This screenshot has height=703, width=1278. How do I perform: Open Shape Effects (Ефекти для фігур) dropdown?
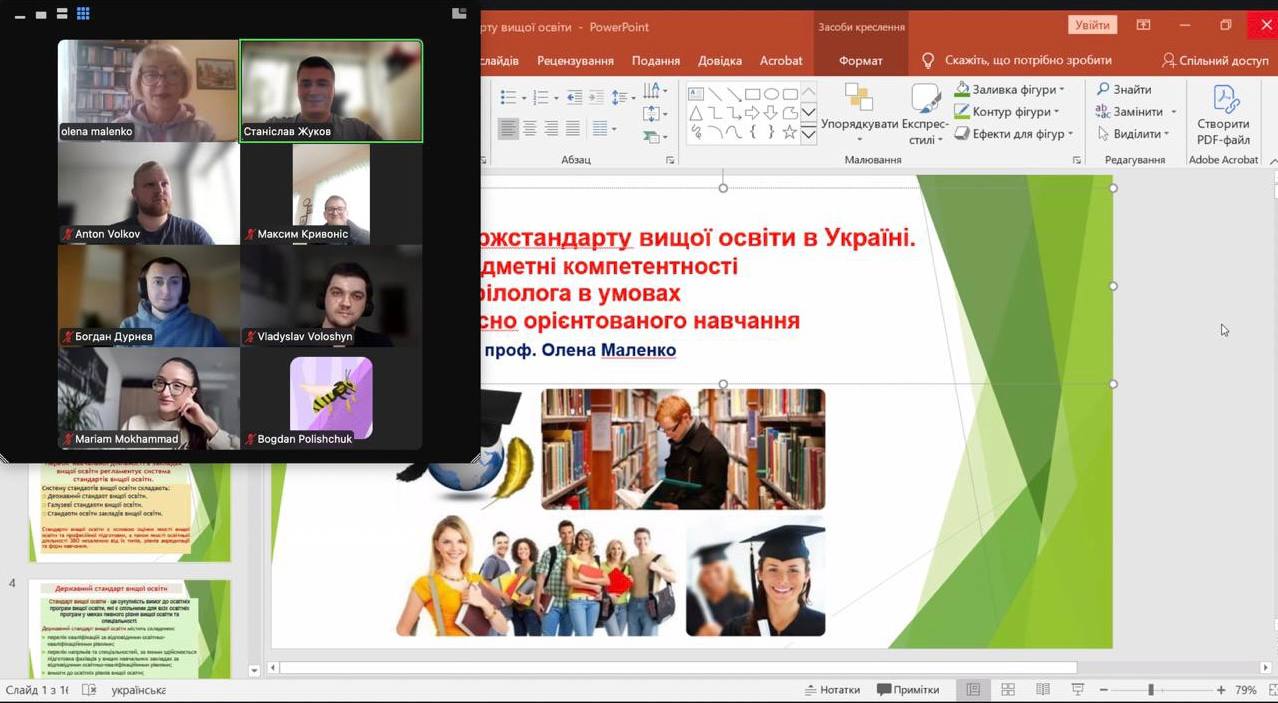point(1070,134)
